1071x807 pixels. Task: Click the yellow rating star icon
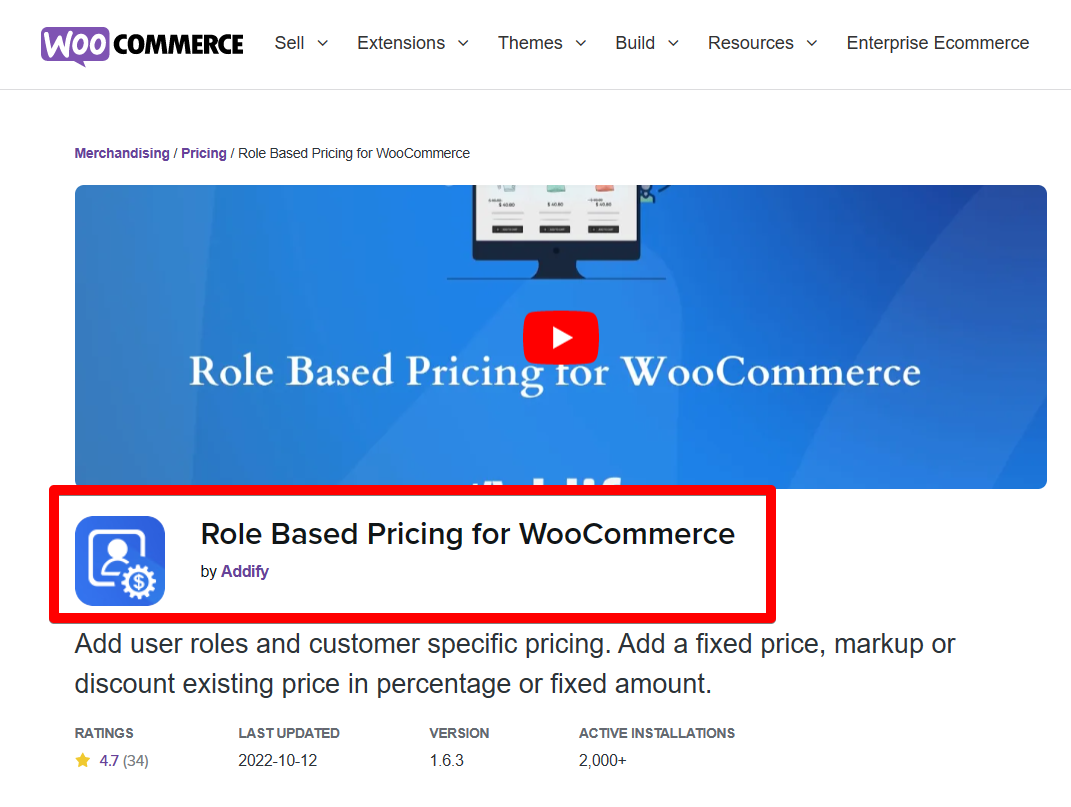(x=83, y=761)
